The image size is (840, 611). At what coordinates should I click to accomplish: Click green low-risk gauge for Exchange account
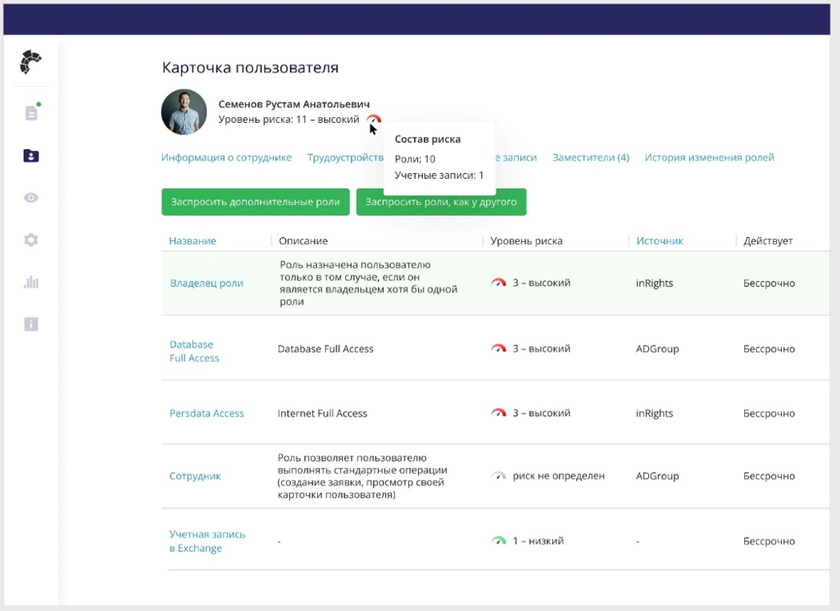[499, 541]
